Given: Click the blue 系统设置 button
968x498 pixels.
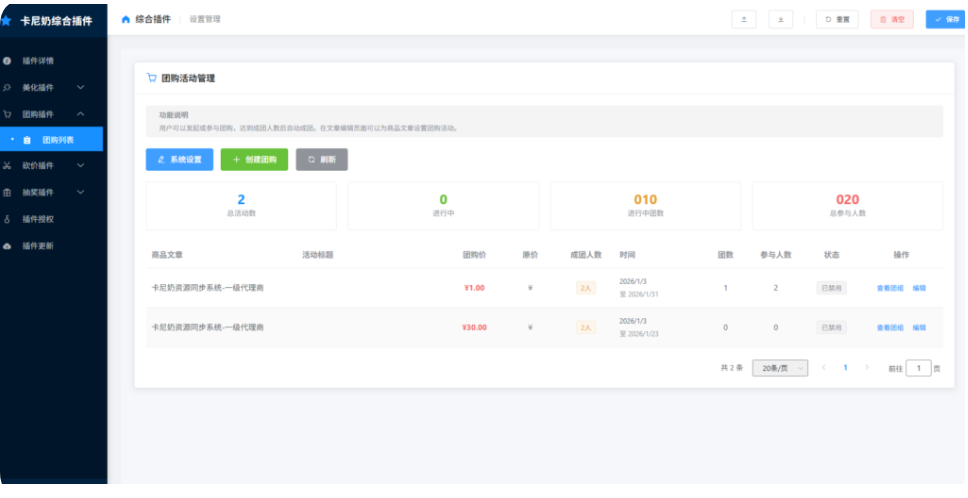Looking at the screenshot, I should (x=179, y=160).
